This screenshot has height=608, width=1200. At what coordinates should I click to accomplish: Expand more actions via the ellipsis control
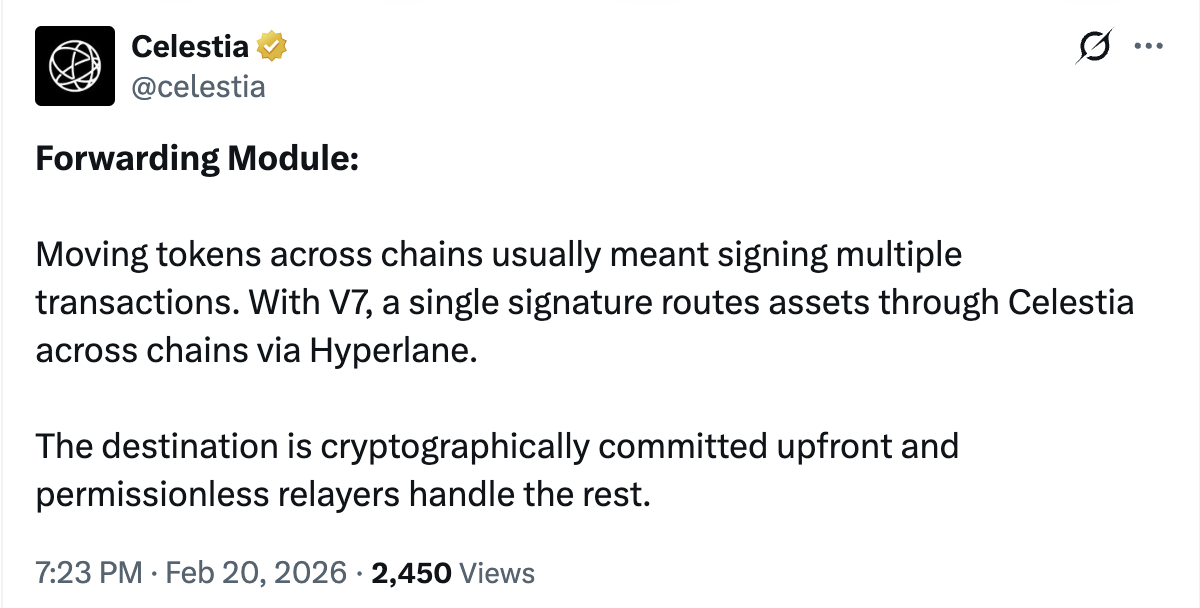pyautogui.click(x=1149, y=46)
